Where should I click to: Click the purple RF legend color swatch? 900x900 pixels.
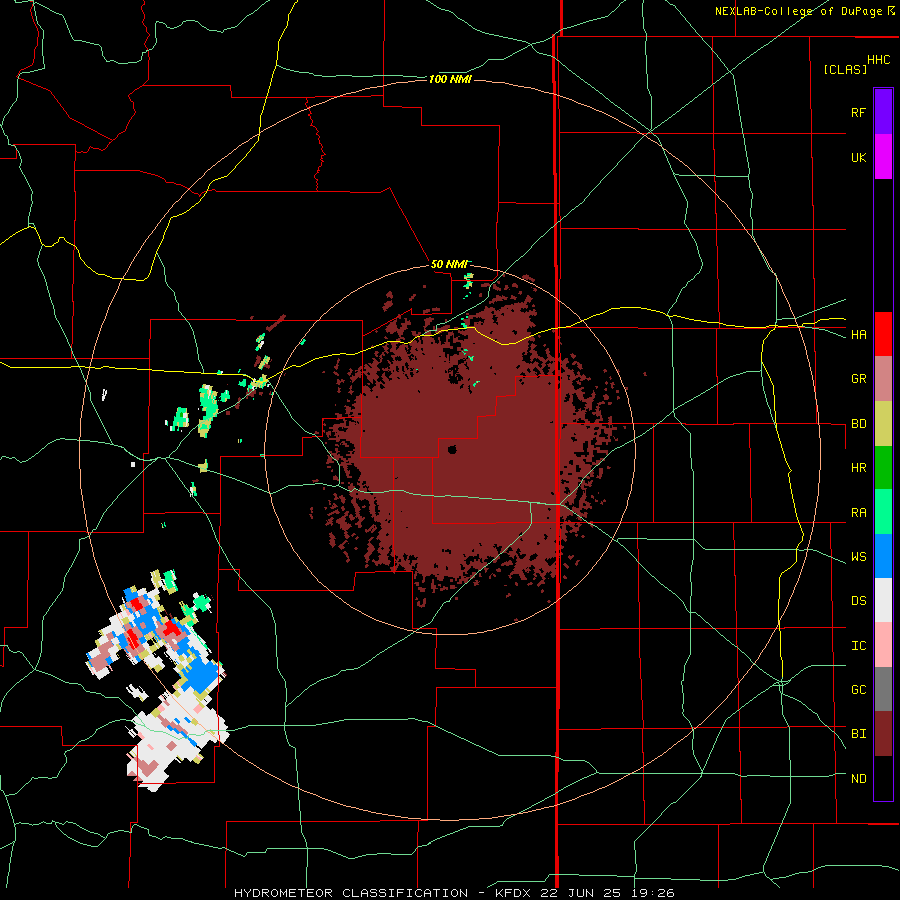click(883, 112)
